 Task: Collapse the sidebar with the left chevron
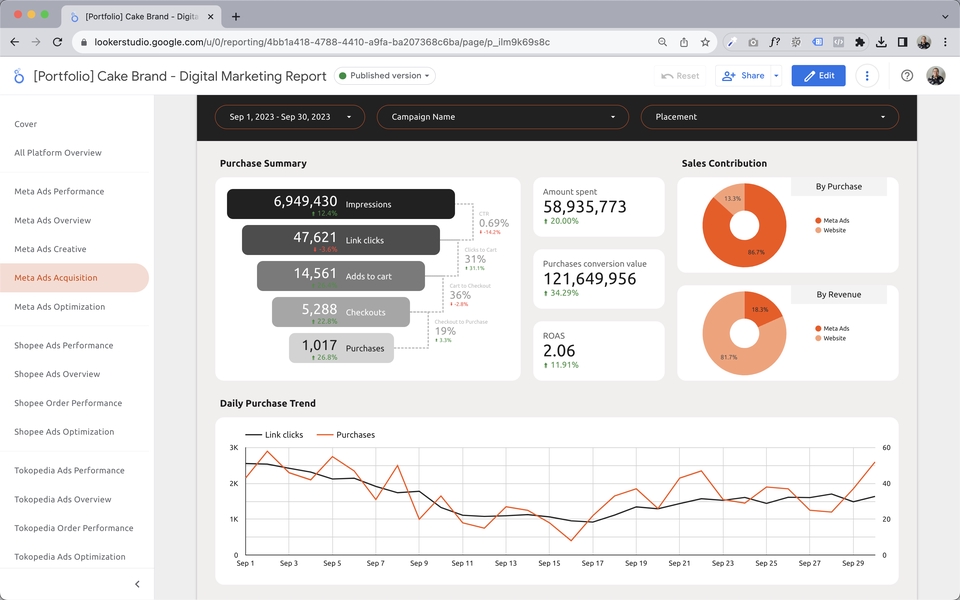pyautogui.click(x=137, y=584)
